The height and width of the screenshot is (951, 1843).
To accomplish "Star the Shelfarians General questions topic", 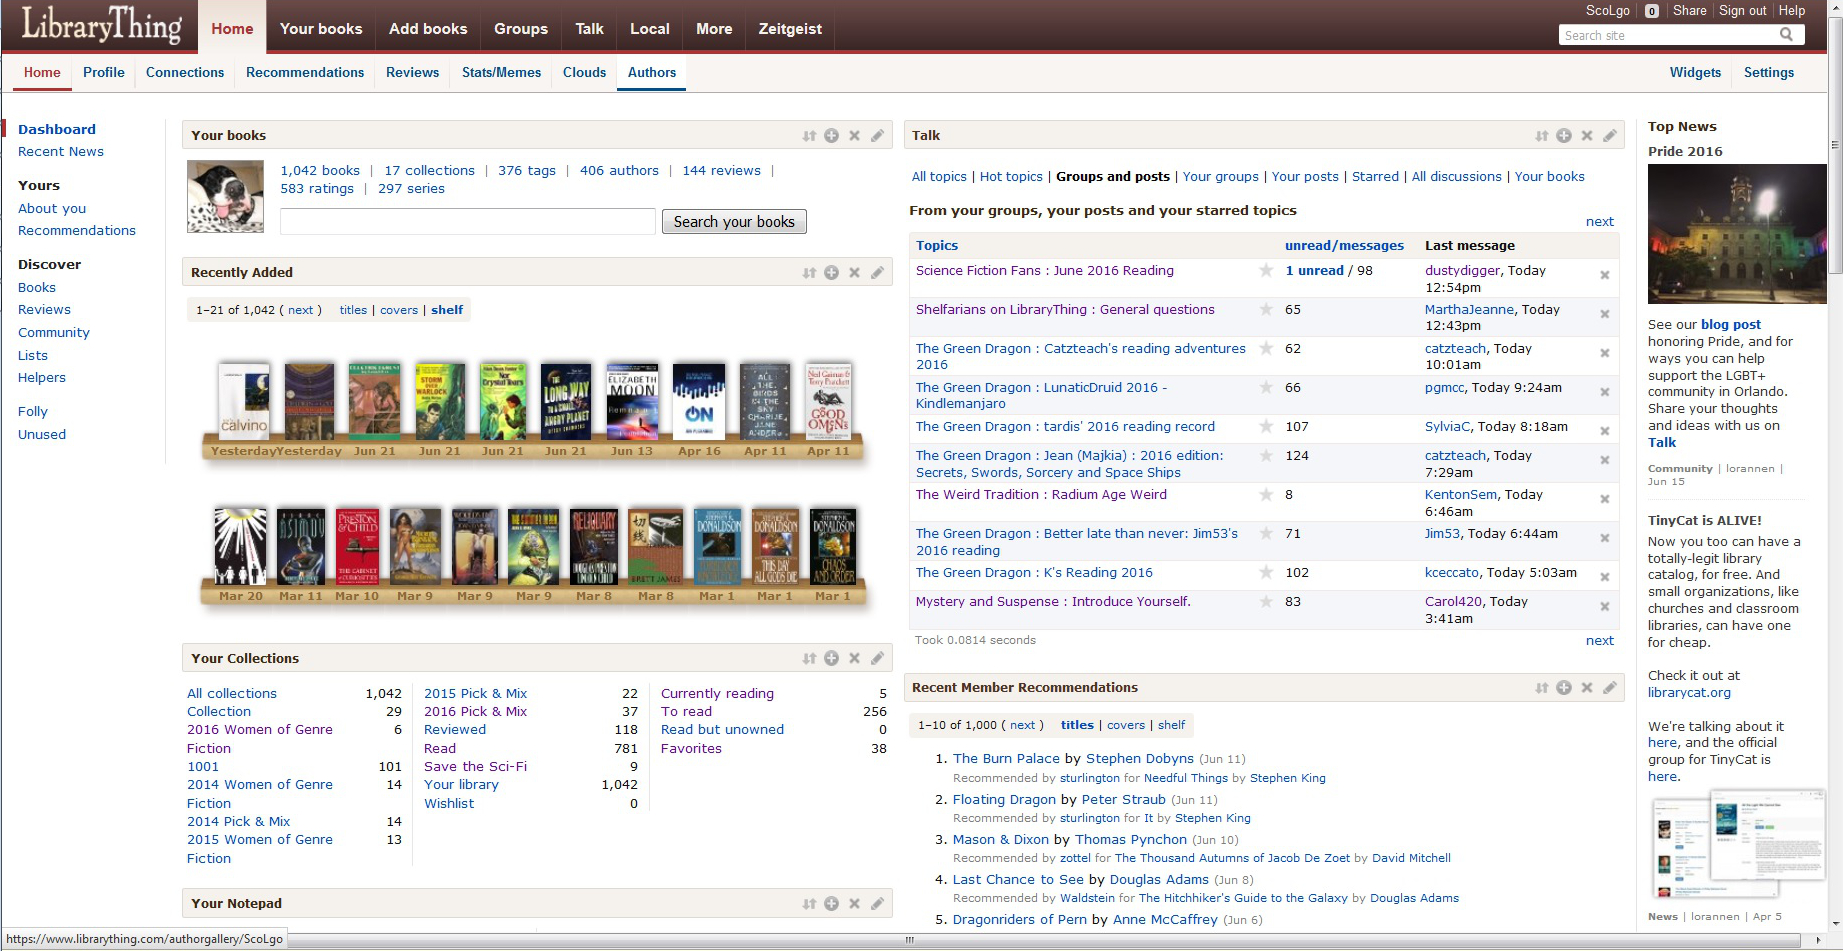I will (1266, 309).
